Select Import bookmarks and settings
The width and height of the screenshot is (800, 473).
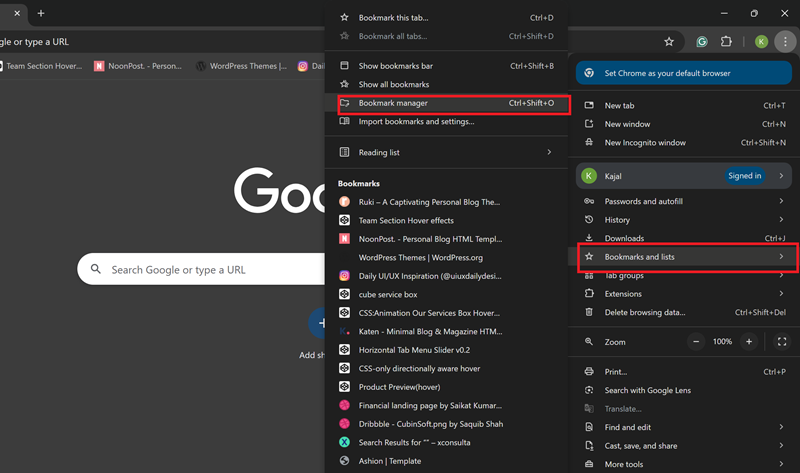446,121
